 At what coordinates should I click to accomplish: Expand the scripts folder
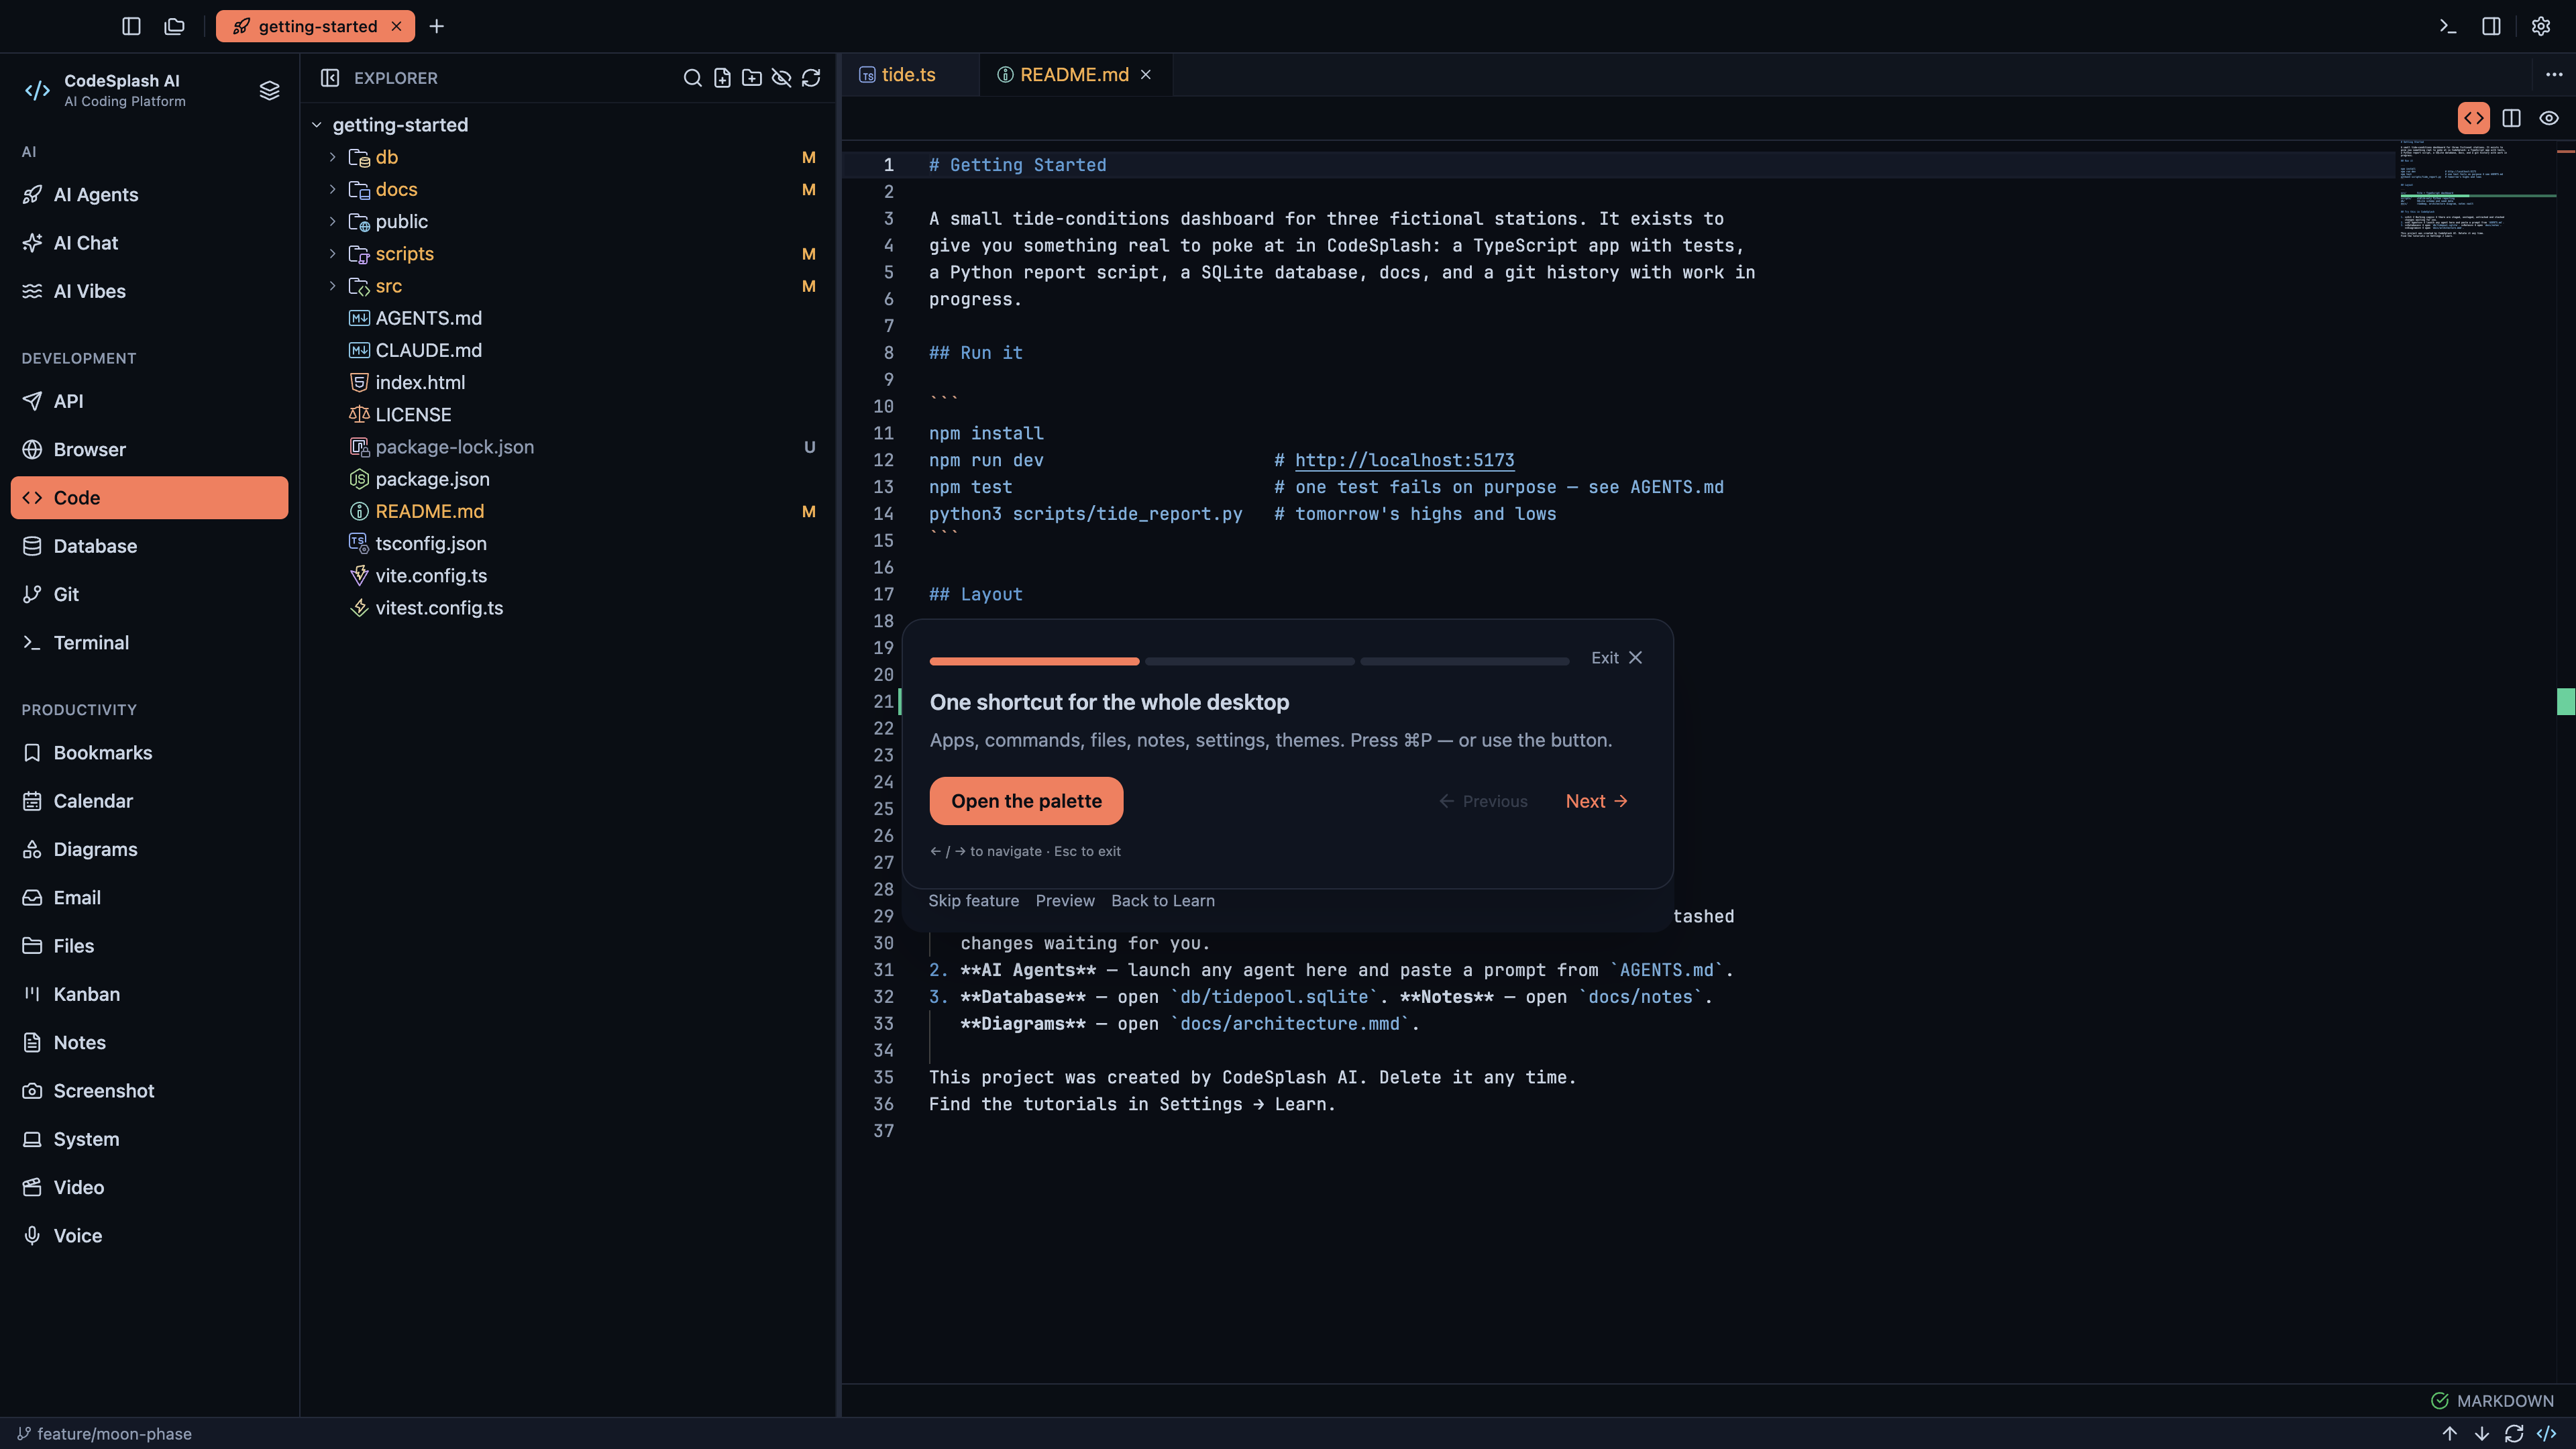(333, 254)
